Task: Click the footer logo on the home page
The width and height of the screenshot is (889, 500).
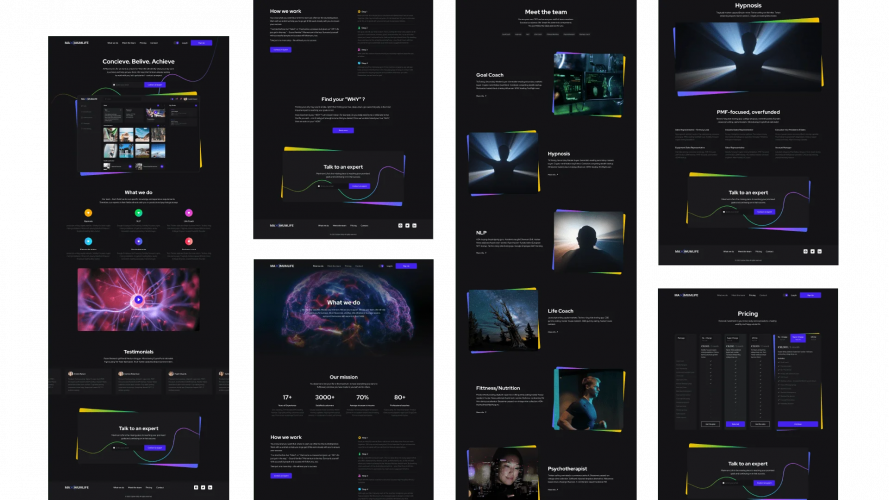Action: pos(77,488)
